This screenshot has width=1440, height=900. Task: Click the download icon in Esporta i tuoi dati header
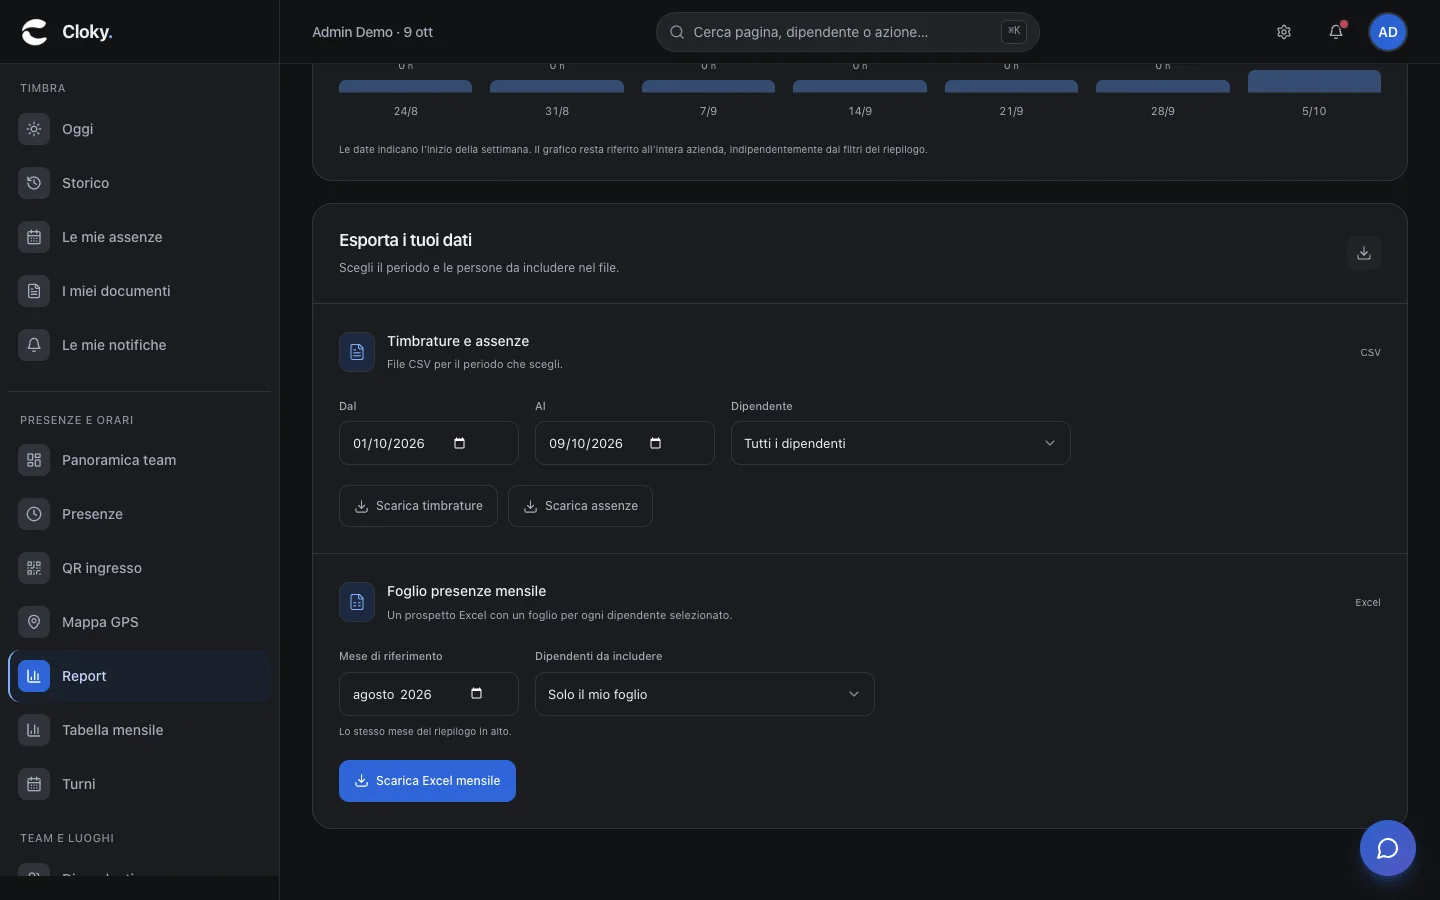tap(1364, 253)
